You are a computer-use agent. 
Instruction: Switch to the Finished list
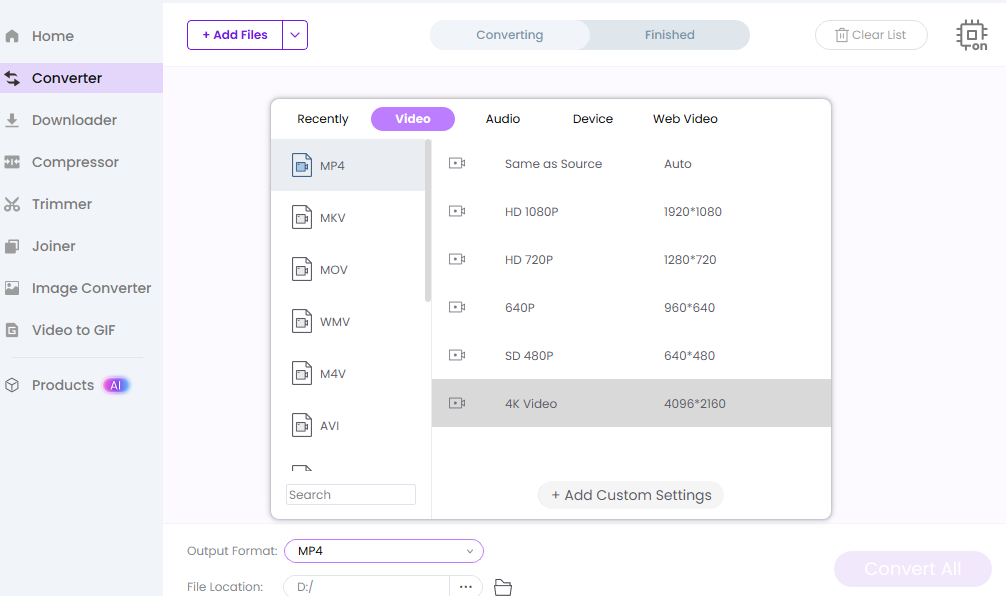(x=669, y=35)
